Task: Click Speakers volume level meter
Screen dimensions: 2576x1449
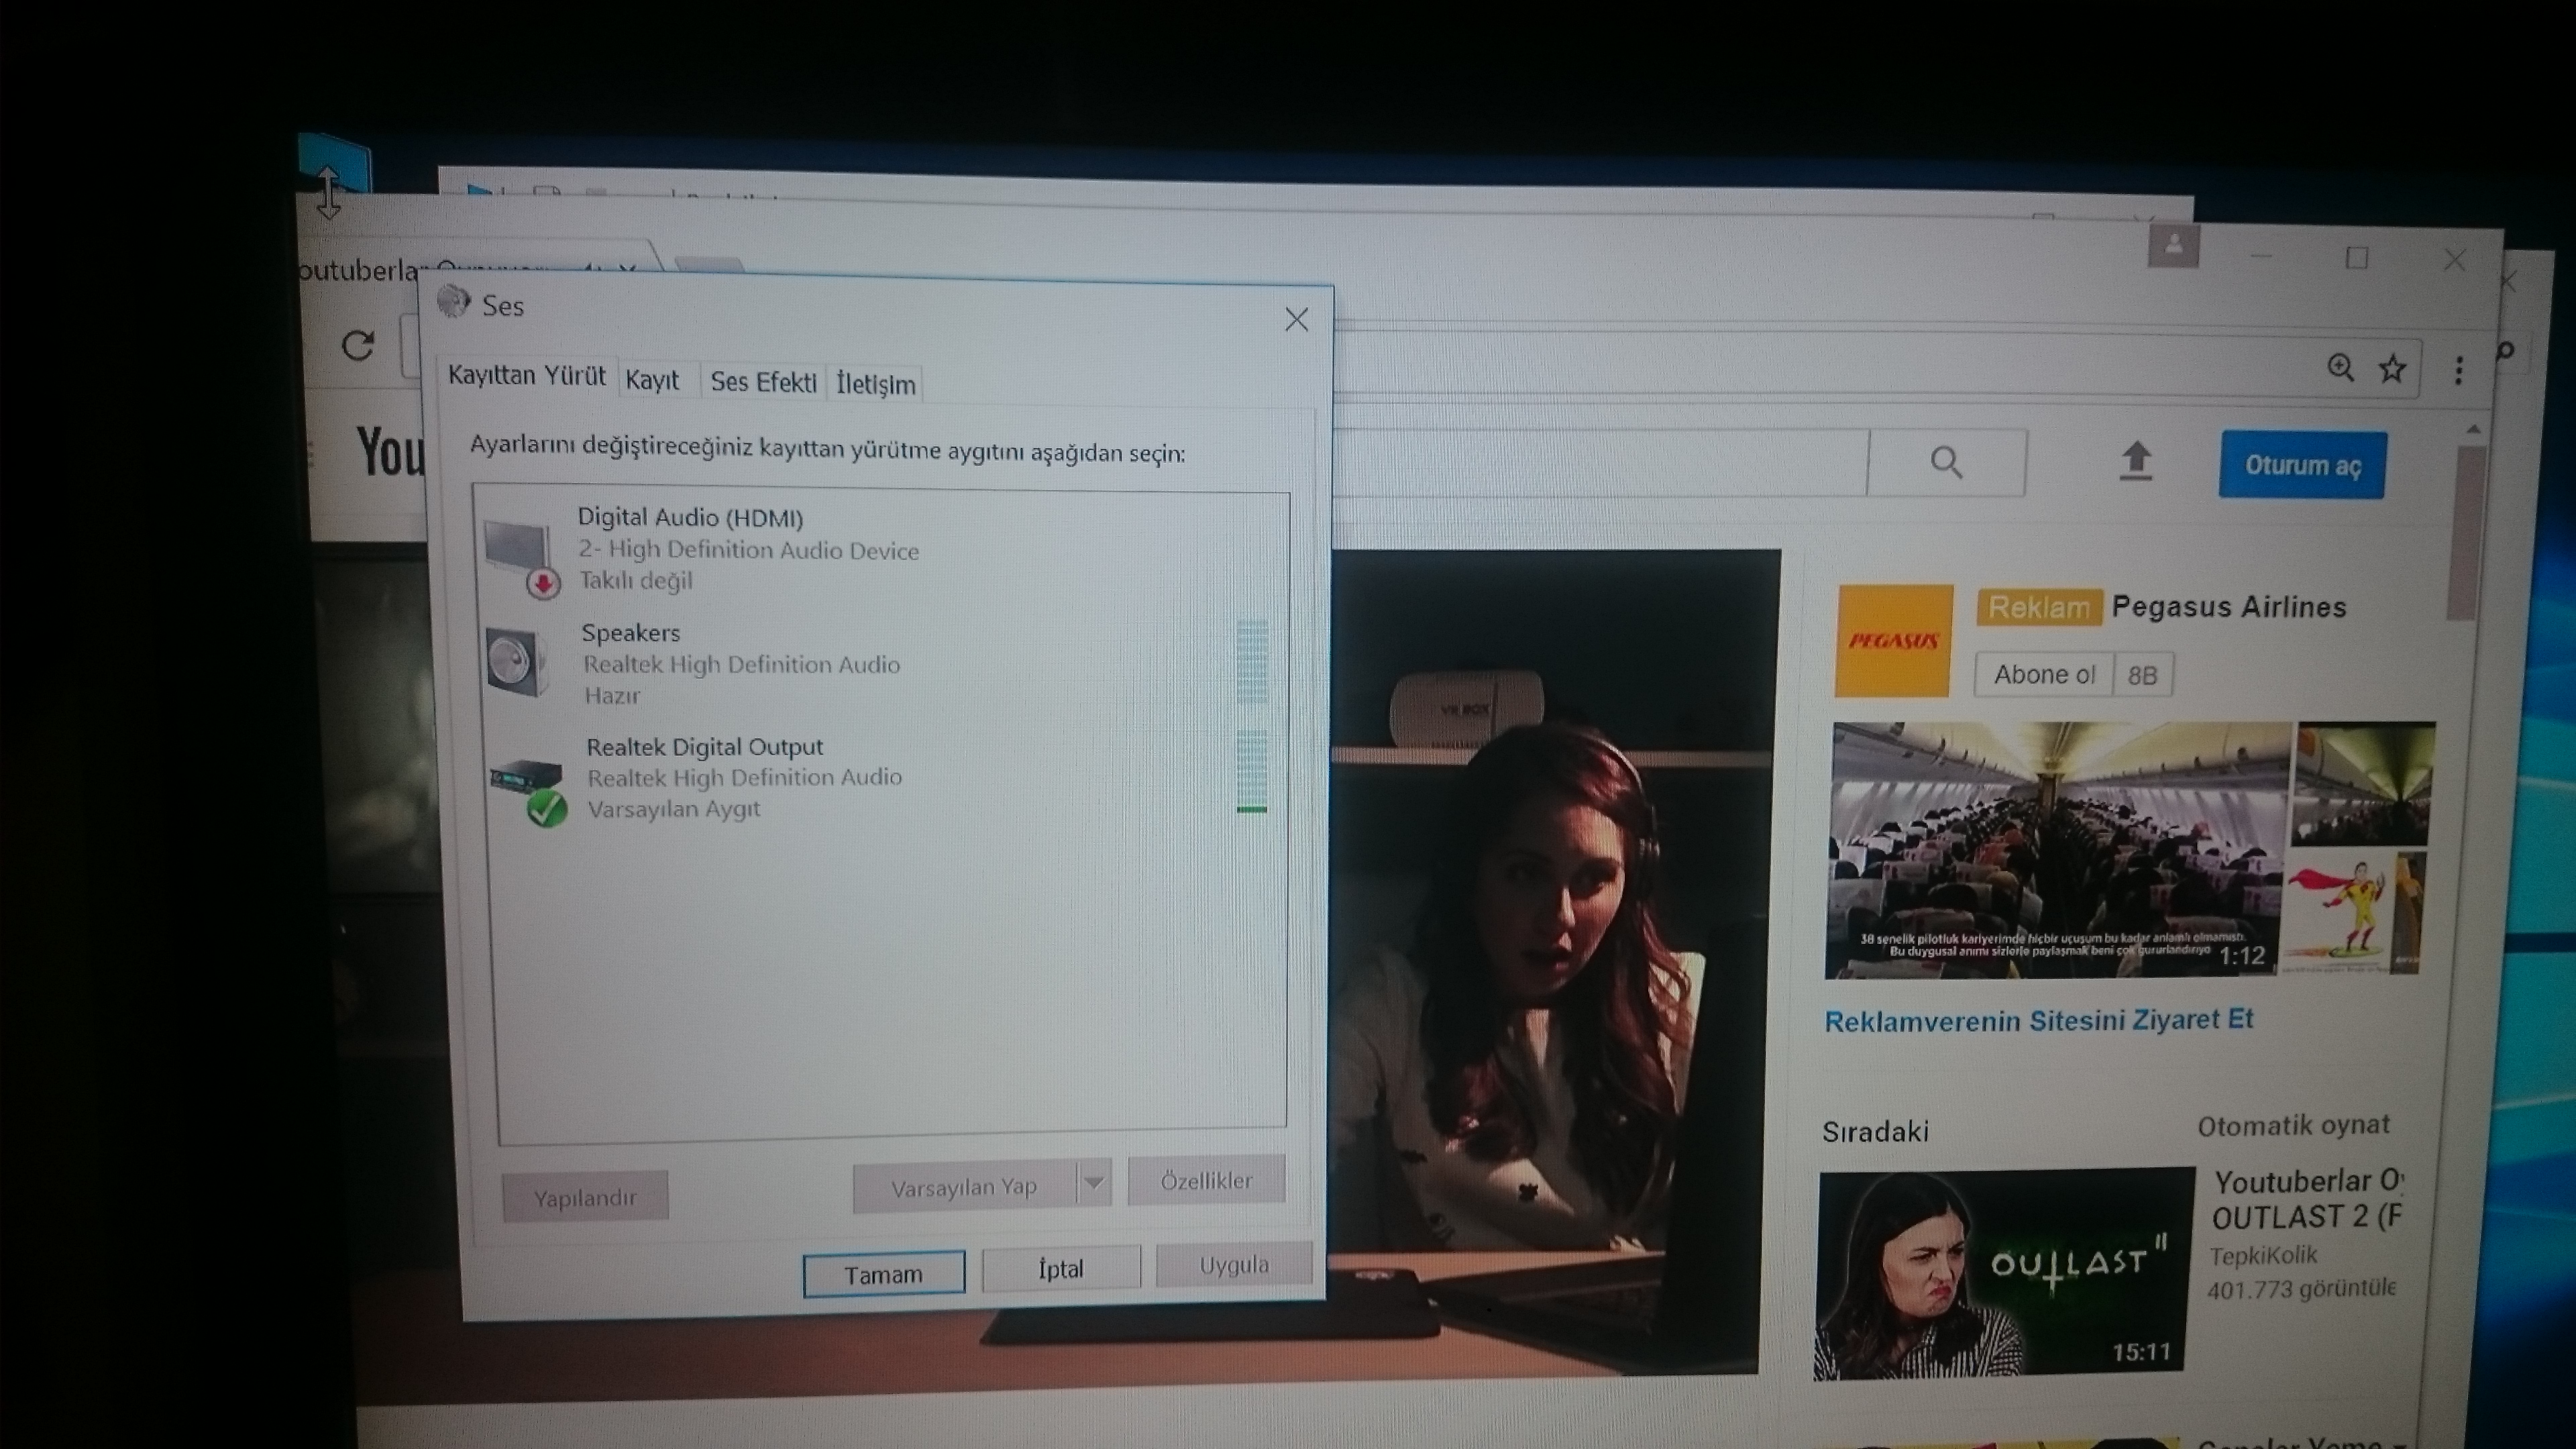Action: (x=1252, y=661)
